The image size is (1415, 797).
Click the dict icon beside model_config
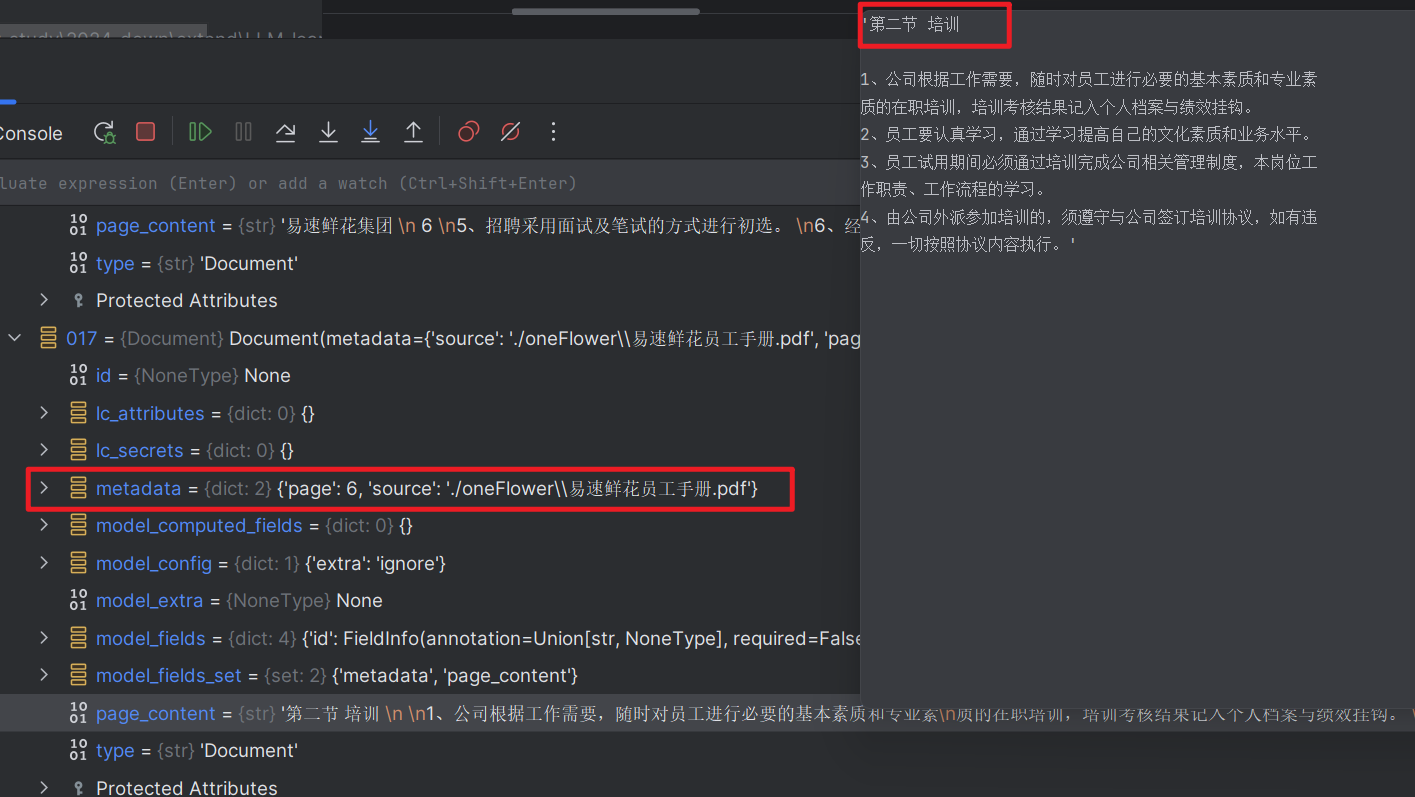click(78, 563)
